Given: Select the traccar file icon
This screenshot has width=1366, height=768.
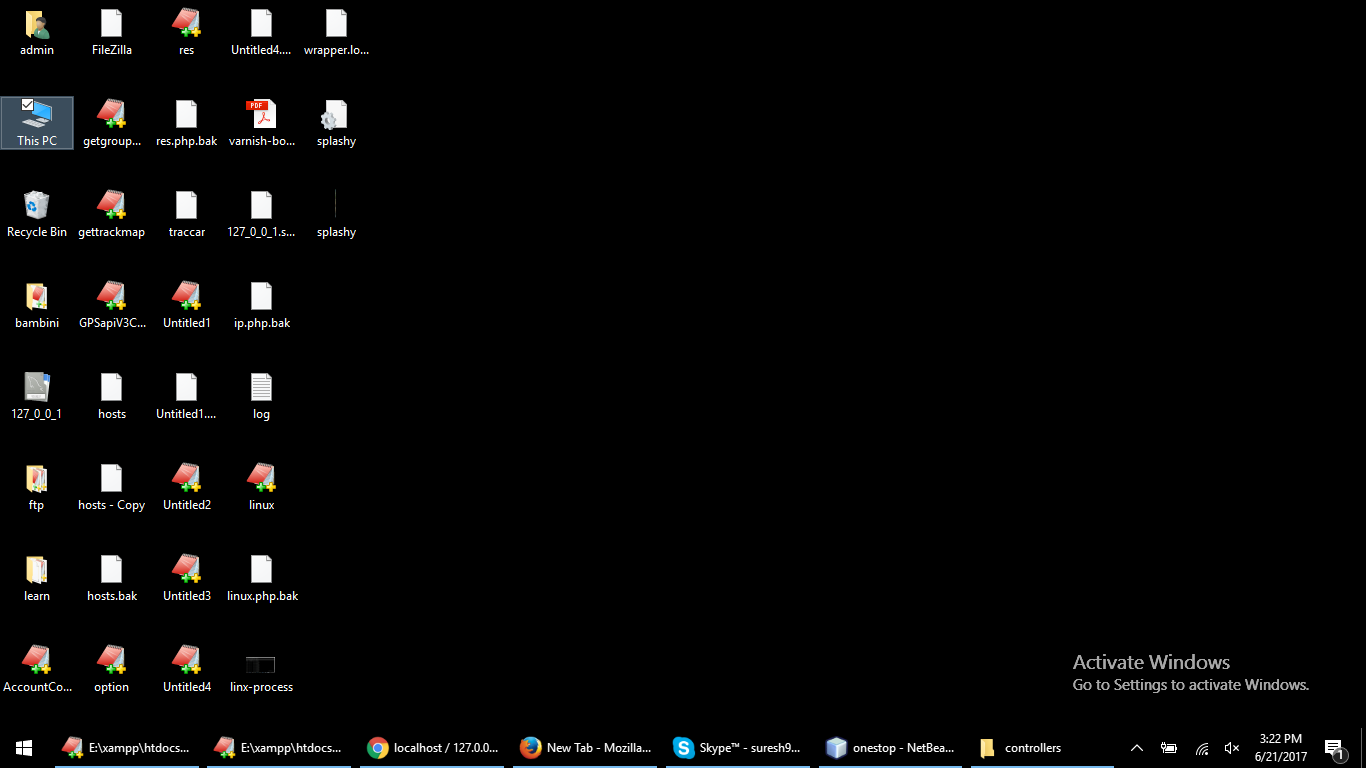Looking at the screenshot, I should pyautogui.click(x=186, y=206).
